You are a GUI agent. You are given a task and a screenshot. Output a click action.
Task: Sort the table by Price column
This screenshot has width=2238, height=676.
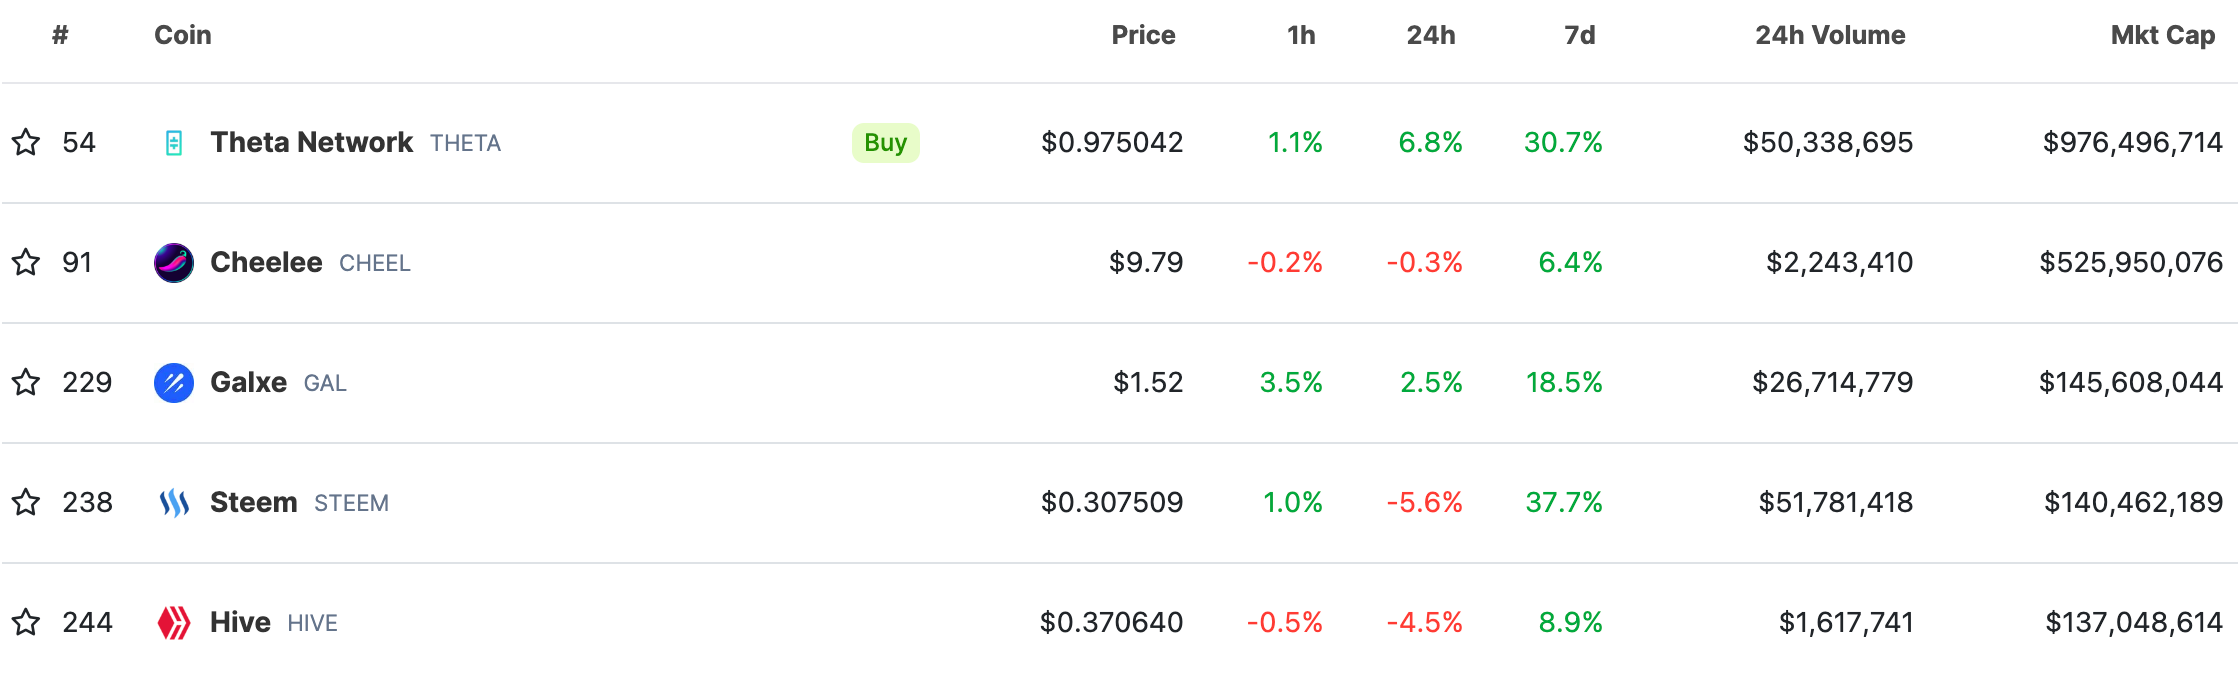point(1143,34)
